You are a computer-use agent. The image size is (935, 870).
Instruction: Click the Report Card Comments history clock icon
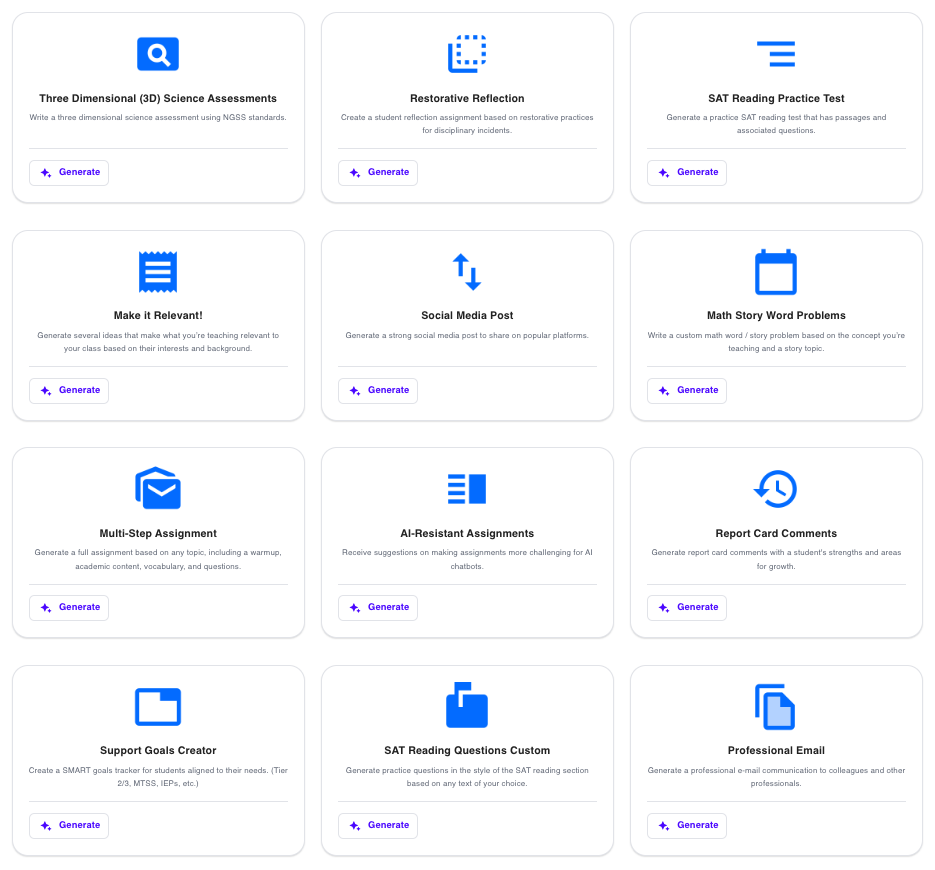click(776, 488)
